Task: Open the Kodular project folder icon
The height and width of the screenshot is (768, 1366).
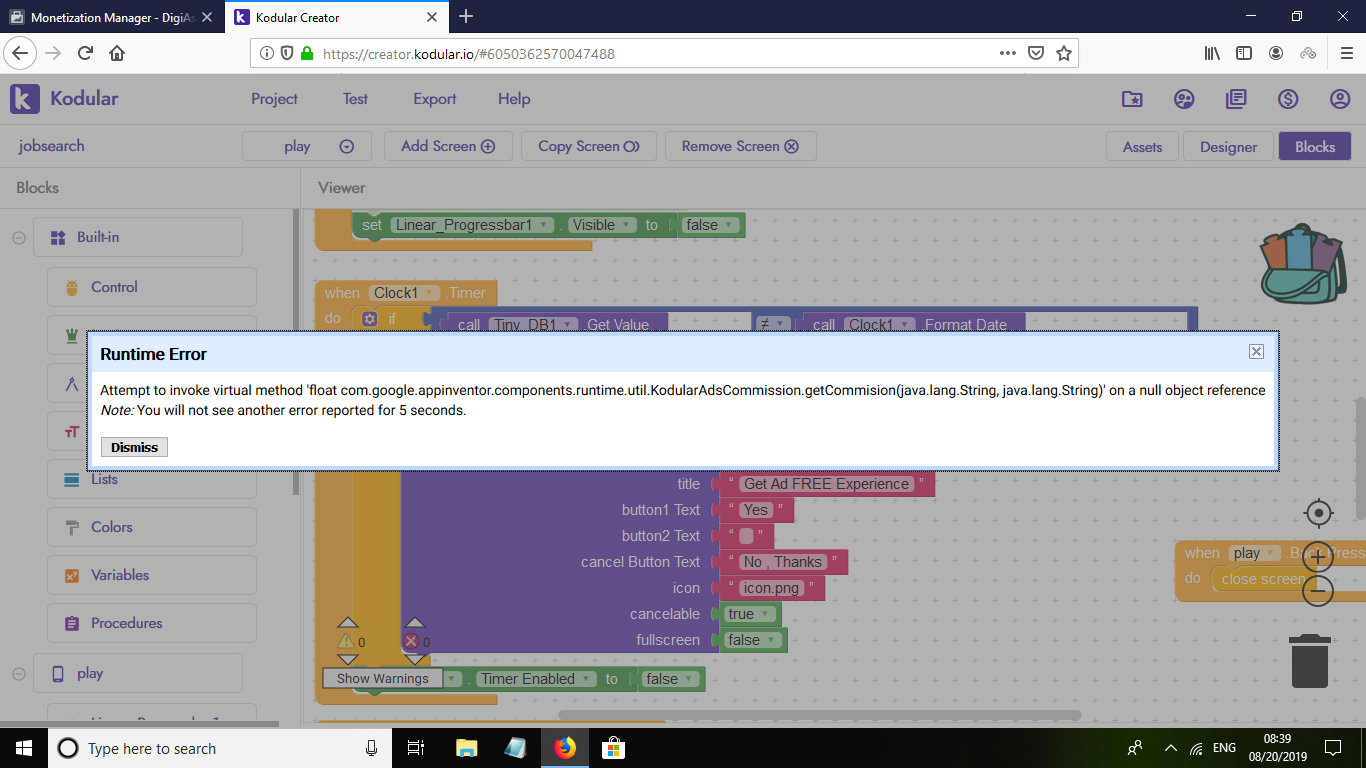Action: [x=1132, y=99]
